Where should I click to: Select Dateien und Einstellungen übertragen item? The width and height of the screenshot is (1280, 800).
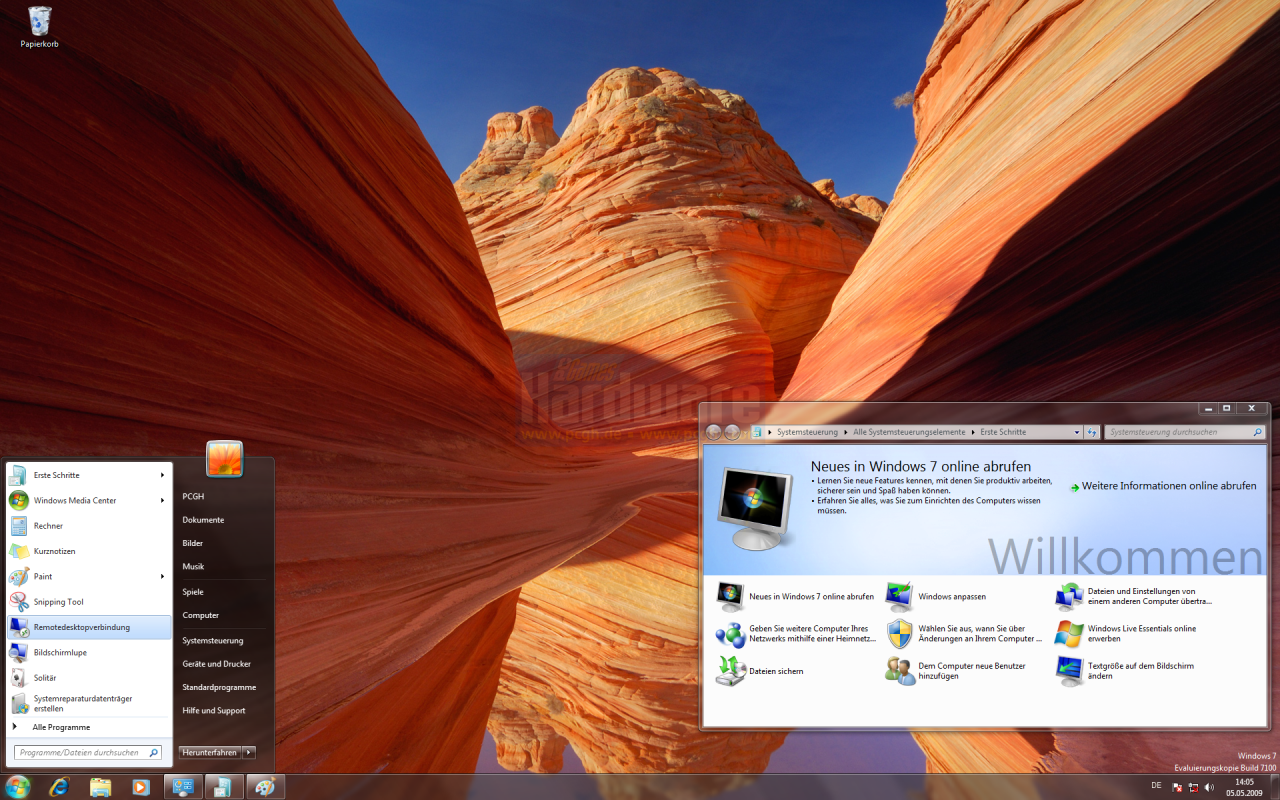[1134, 597]
